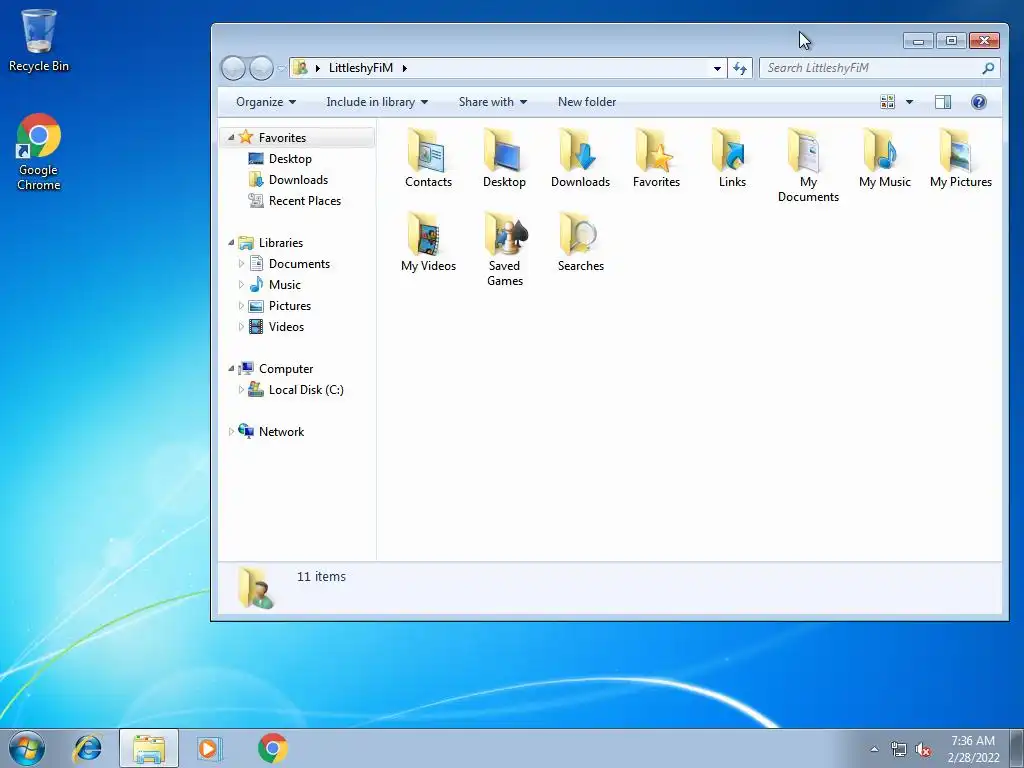Open the Share with dropdown
The width and height of the screenshot is (1024, 768).
(492, 102)
